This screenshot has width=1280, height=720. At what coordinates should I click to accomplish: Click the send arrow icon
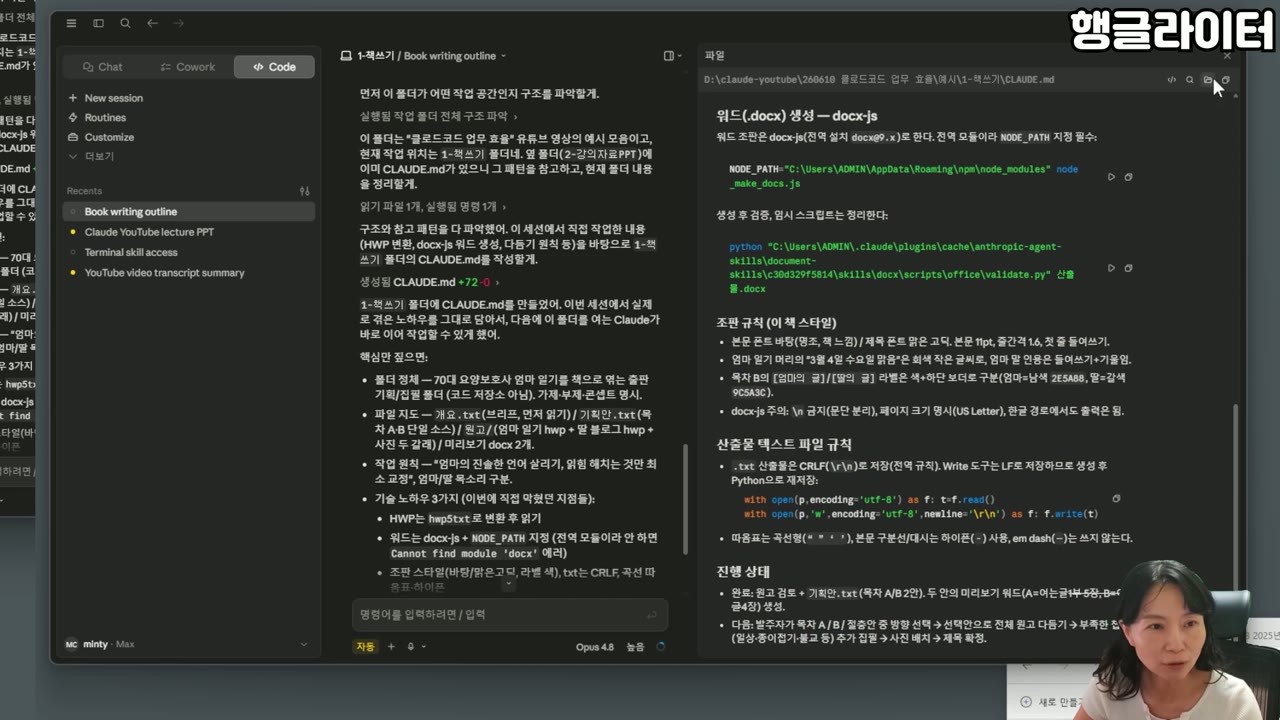652,615
